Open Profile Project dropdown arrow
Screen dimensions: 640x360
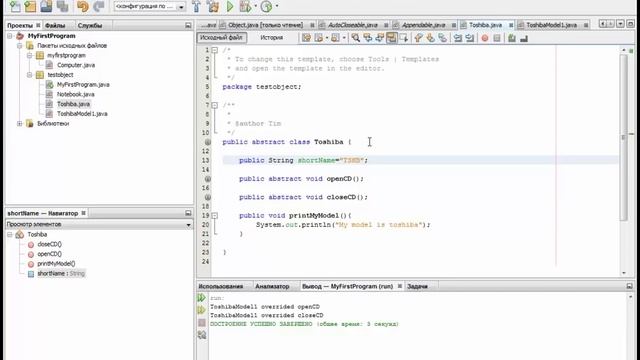[x=277, y=6]
